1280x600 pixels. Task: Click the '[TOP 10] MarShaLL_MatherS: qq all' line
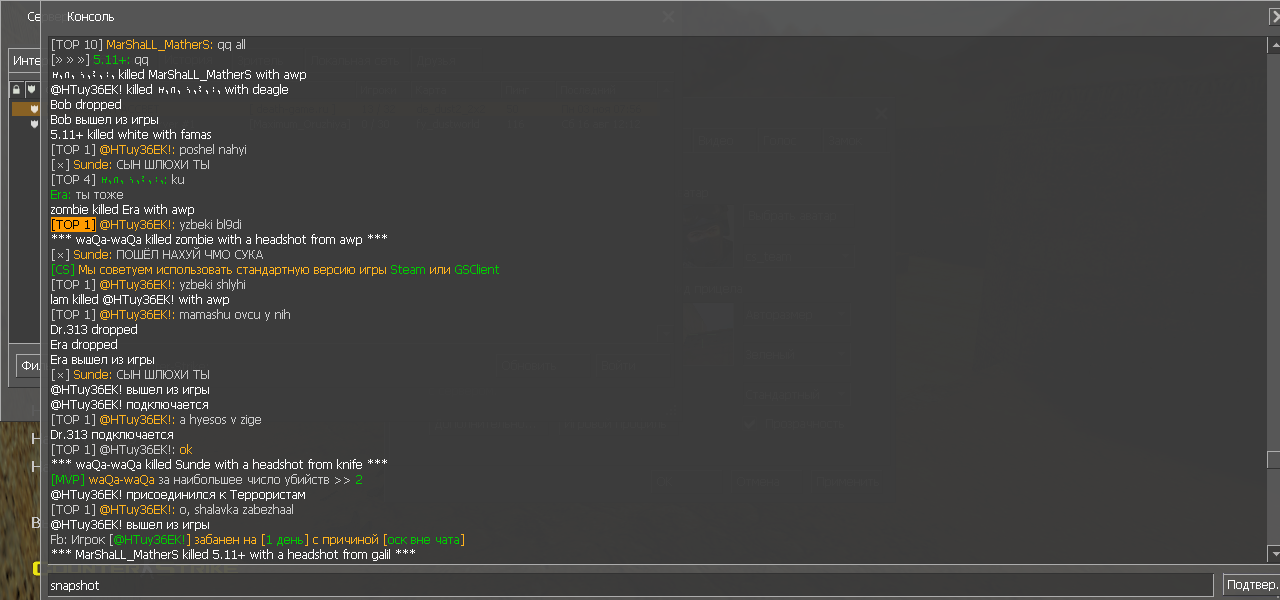[148, 45]
